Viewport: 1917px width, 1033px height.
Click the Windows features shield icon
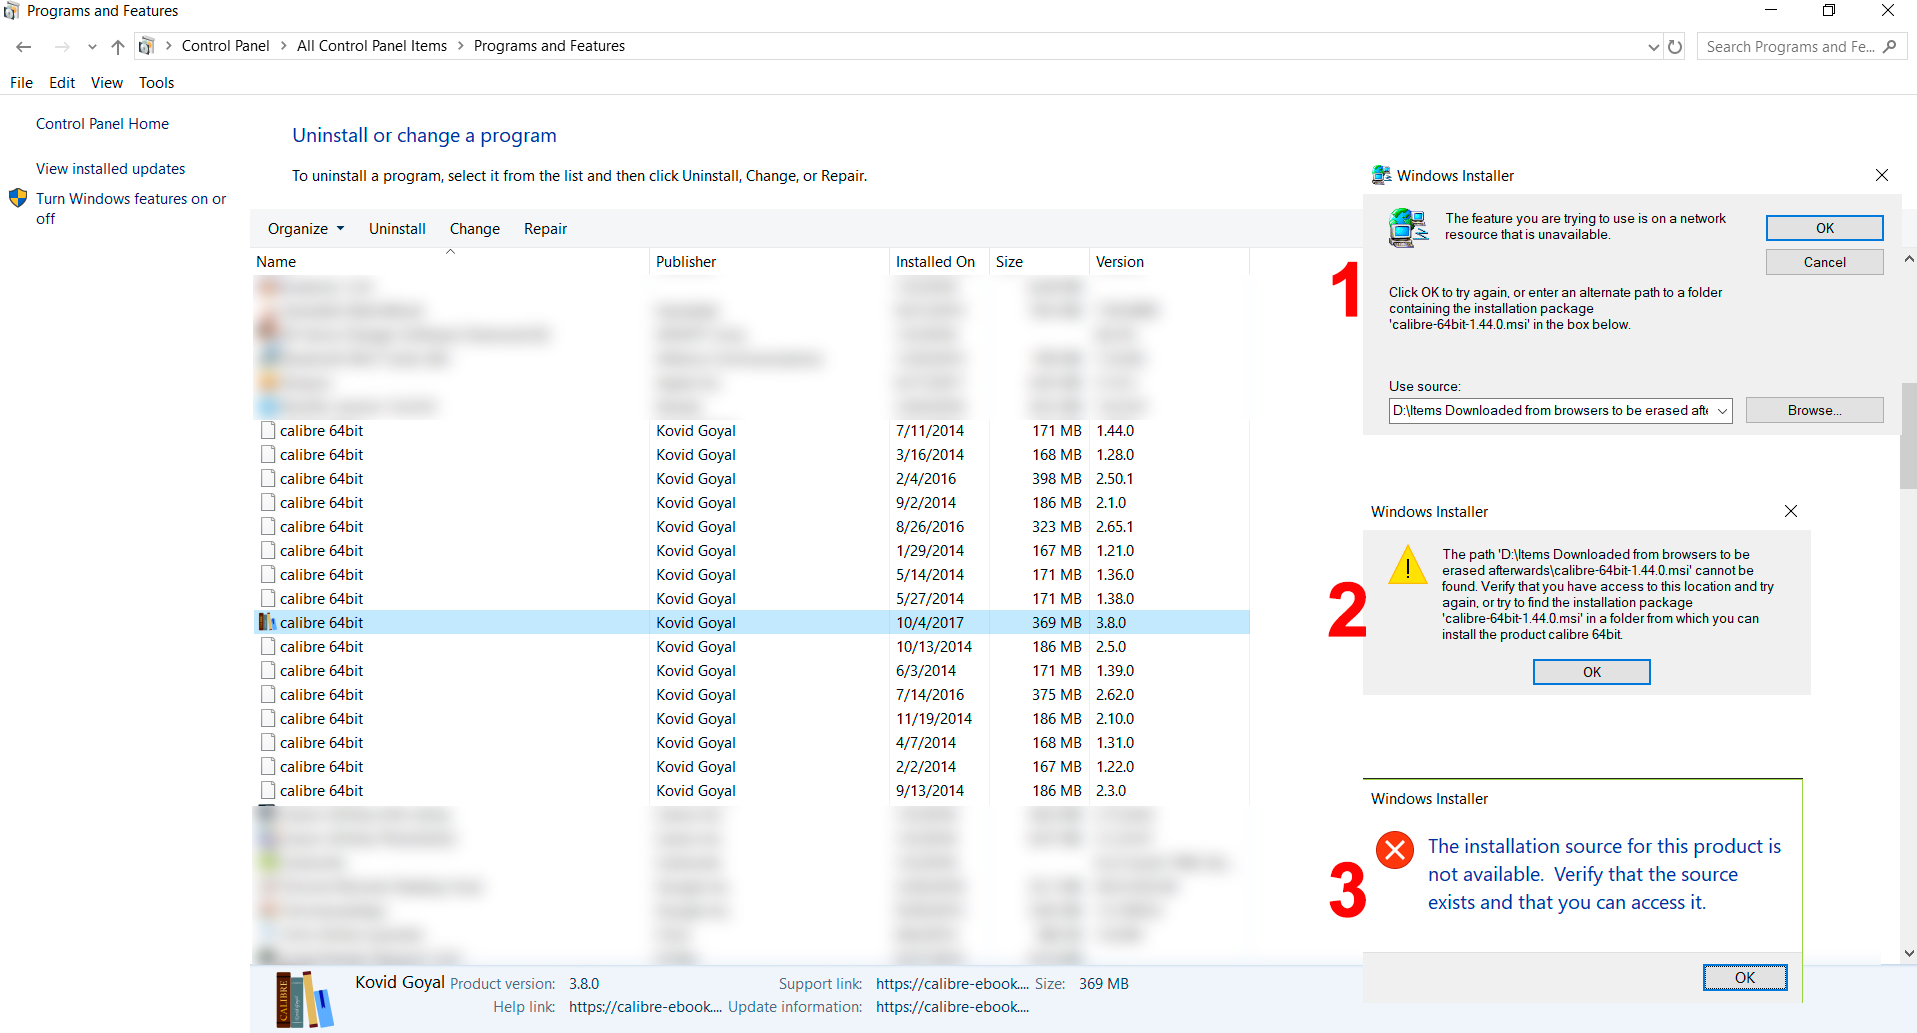click(18, 198)
